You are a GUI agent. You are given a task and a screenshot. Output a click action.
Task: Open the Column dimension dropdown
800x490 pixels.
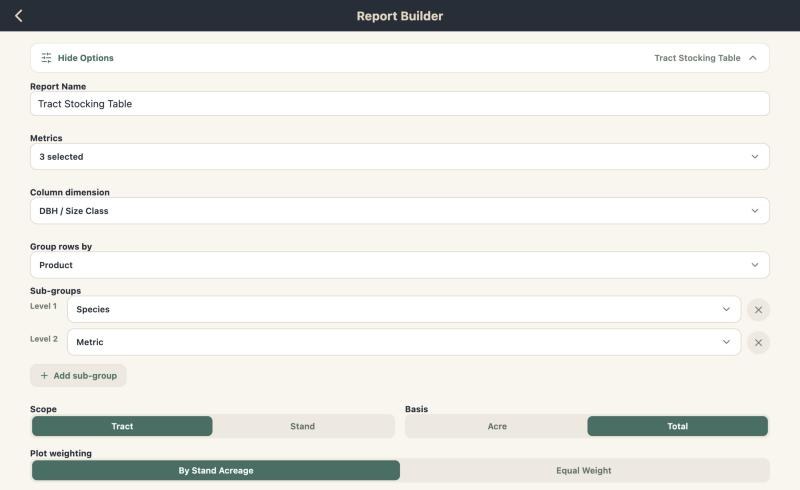pyautogui.click(x=399, y=211)
